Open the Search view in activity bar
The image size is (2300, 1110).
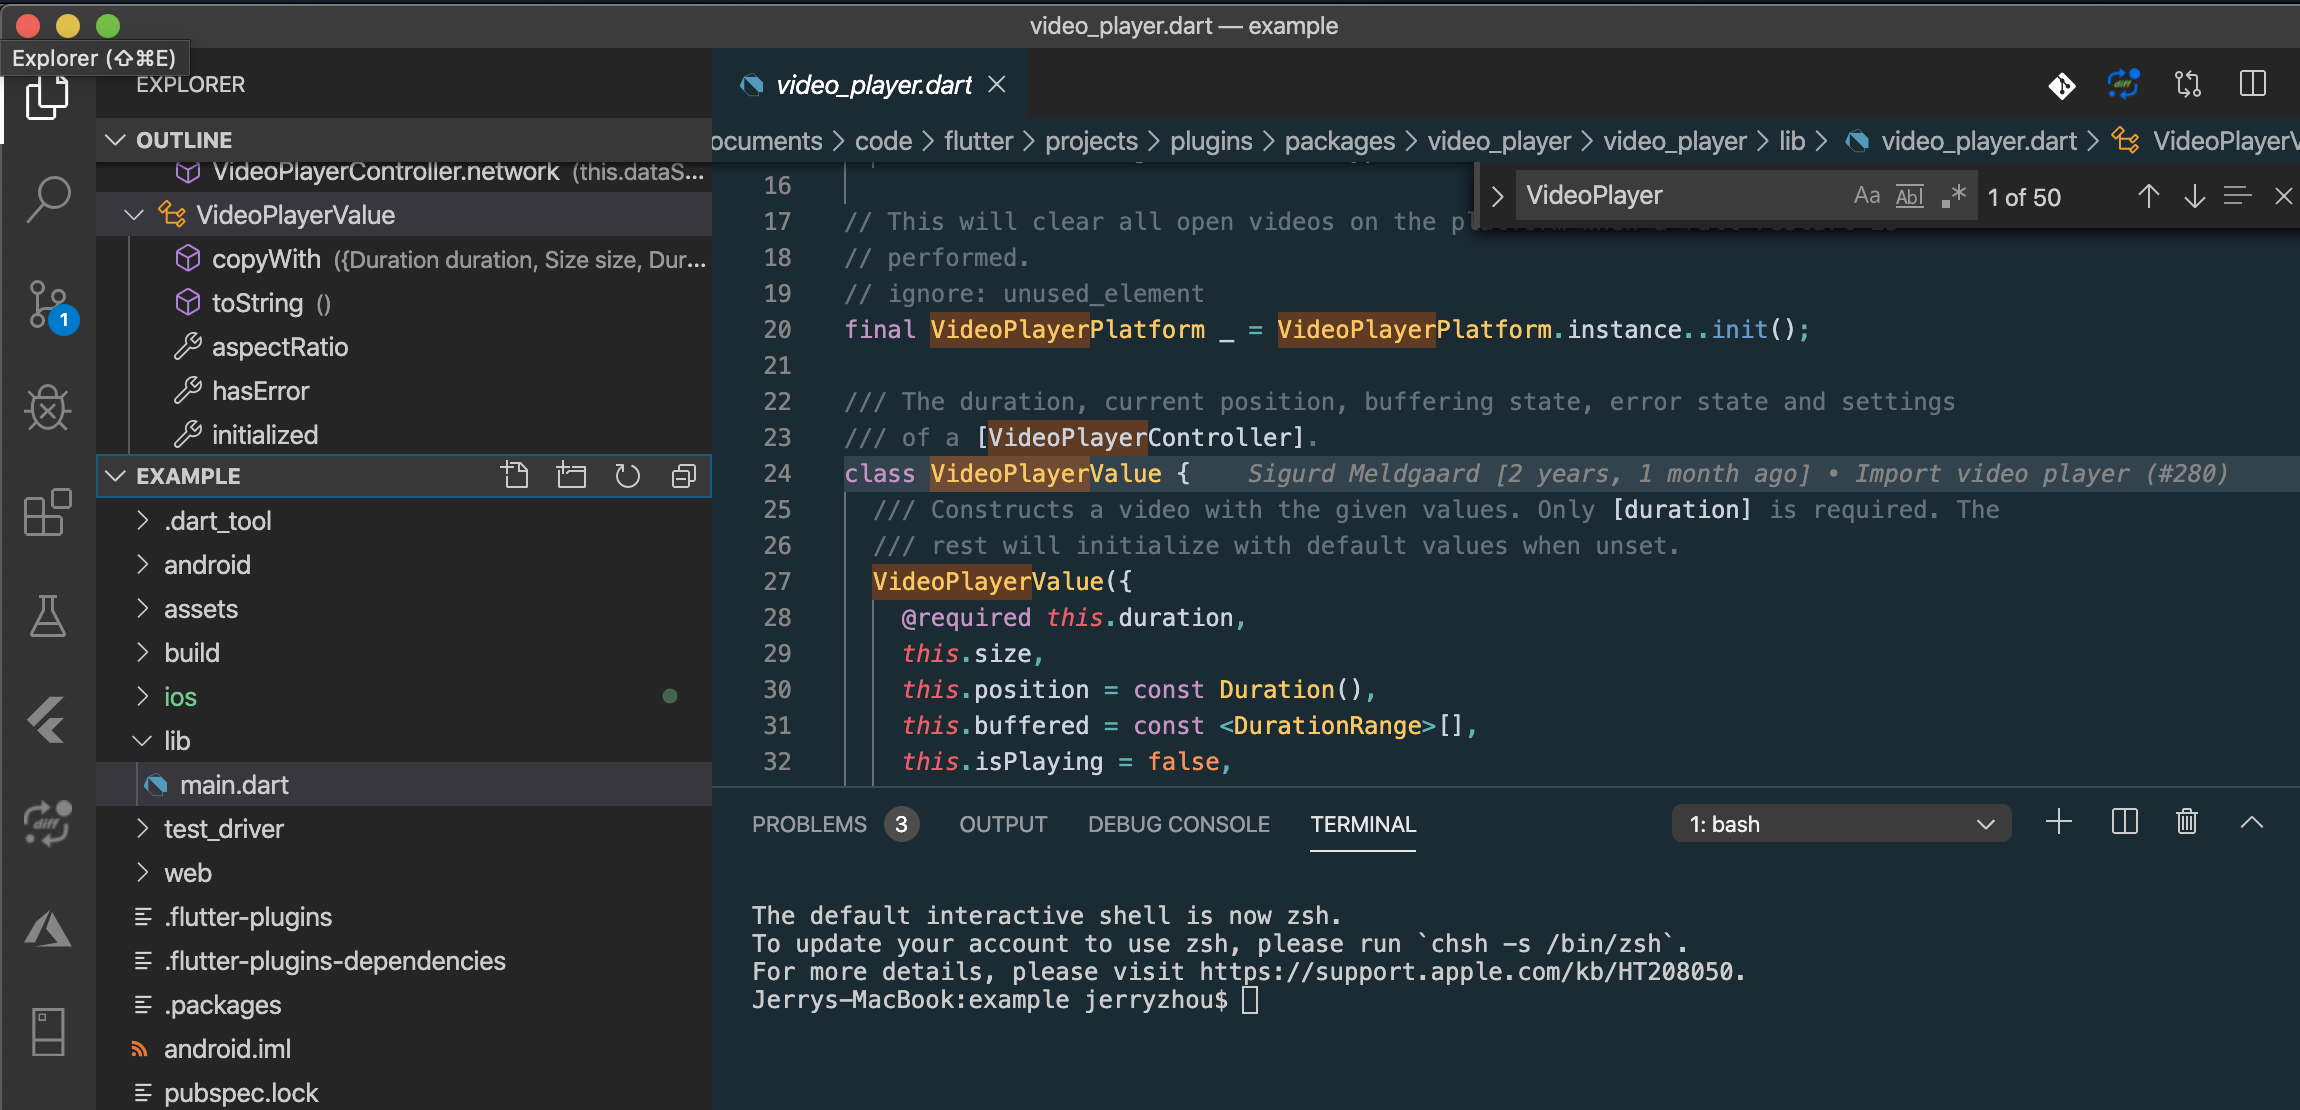(47, 199)
